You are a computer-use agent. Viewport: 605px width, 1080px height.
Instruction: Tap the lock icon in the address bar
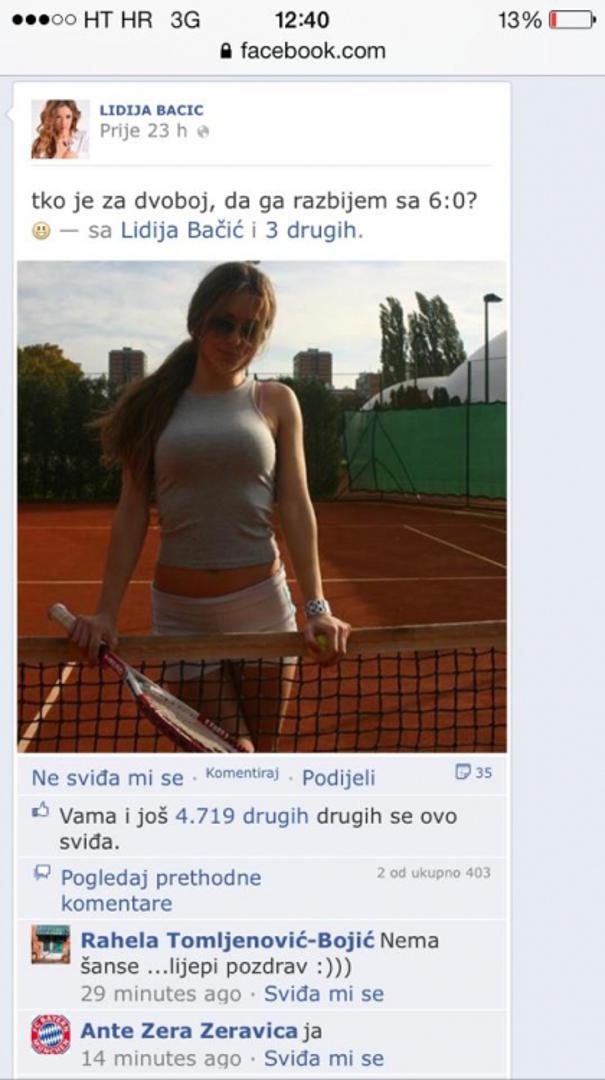(x=225, y=51)
